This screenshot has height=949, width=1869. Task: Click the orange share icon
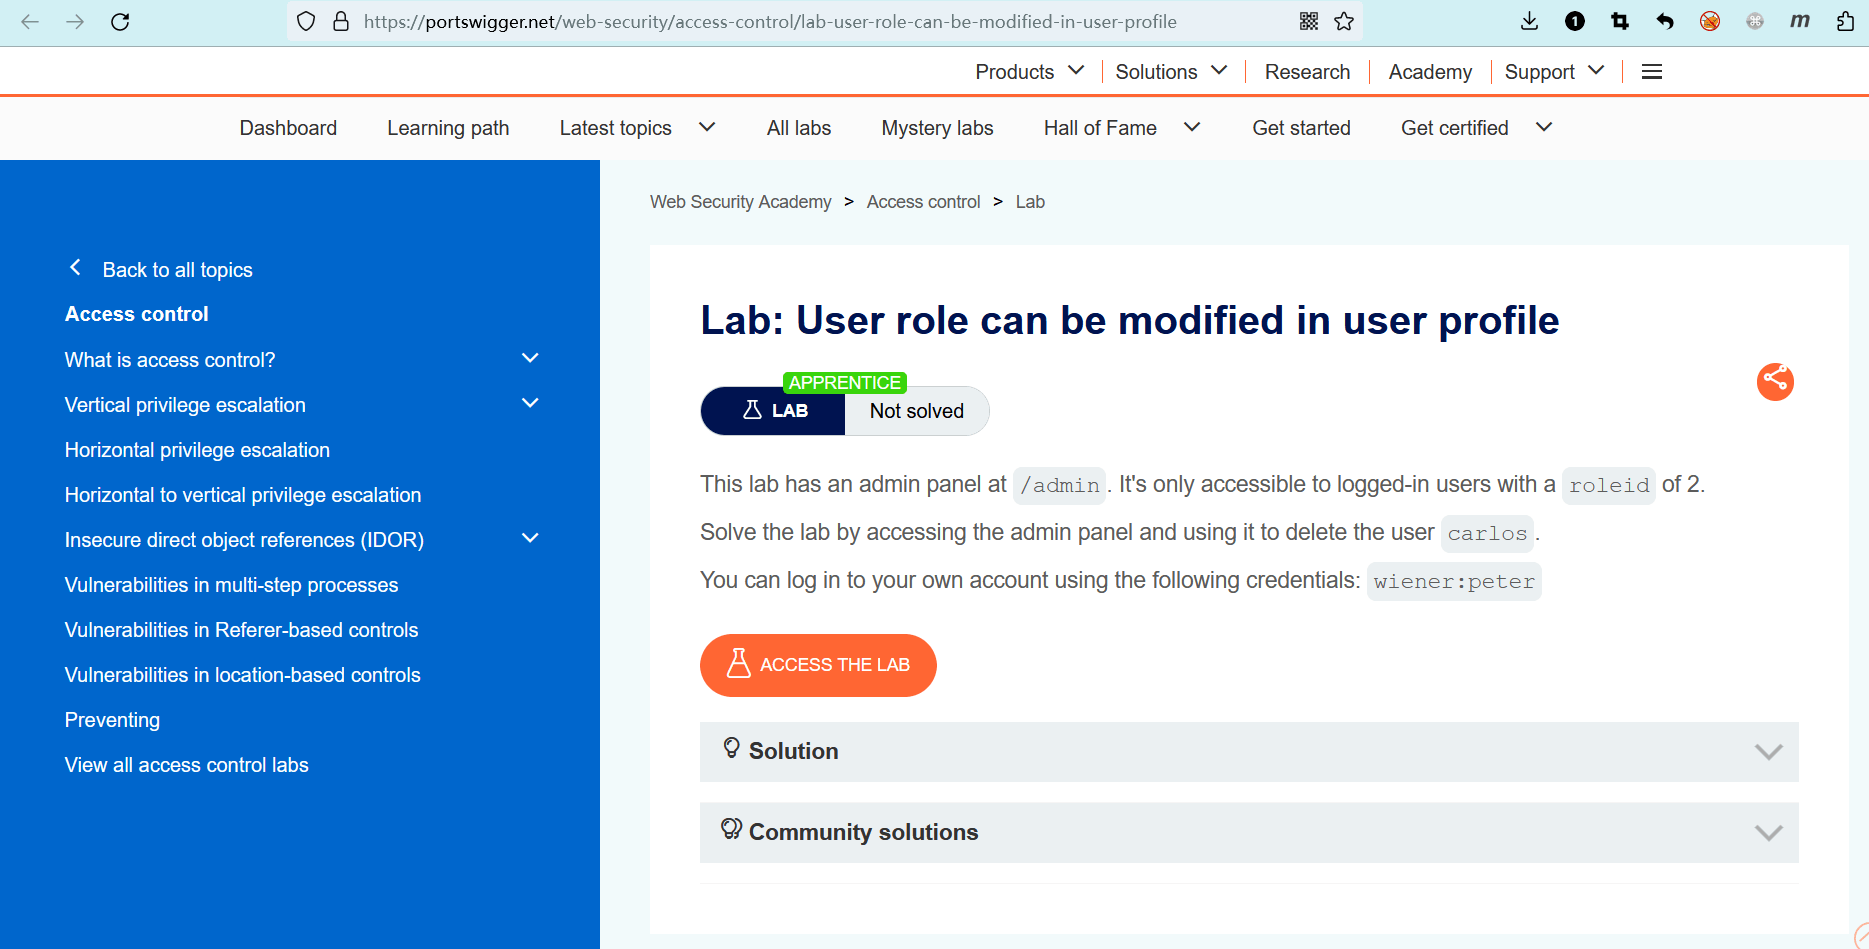click(x=1775, y=381)
